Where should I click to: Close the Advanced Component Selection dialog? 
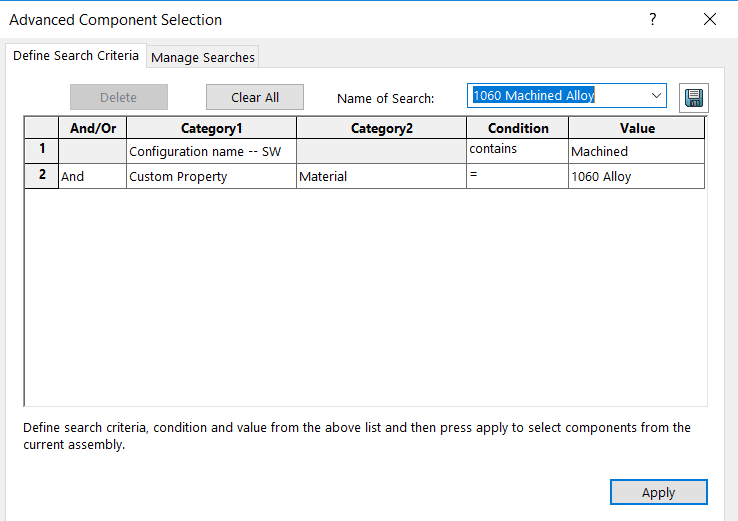point(710,20)
